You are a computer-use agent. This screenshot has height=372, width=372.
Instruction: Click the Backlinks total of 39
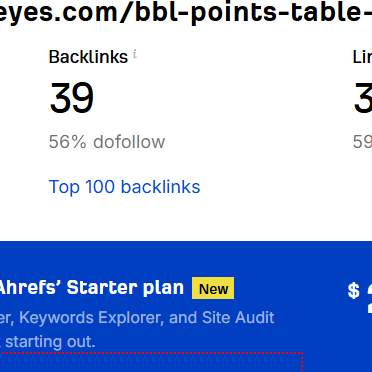(72, 98)
